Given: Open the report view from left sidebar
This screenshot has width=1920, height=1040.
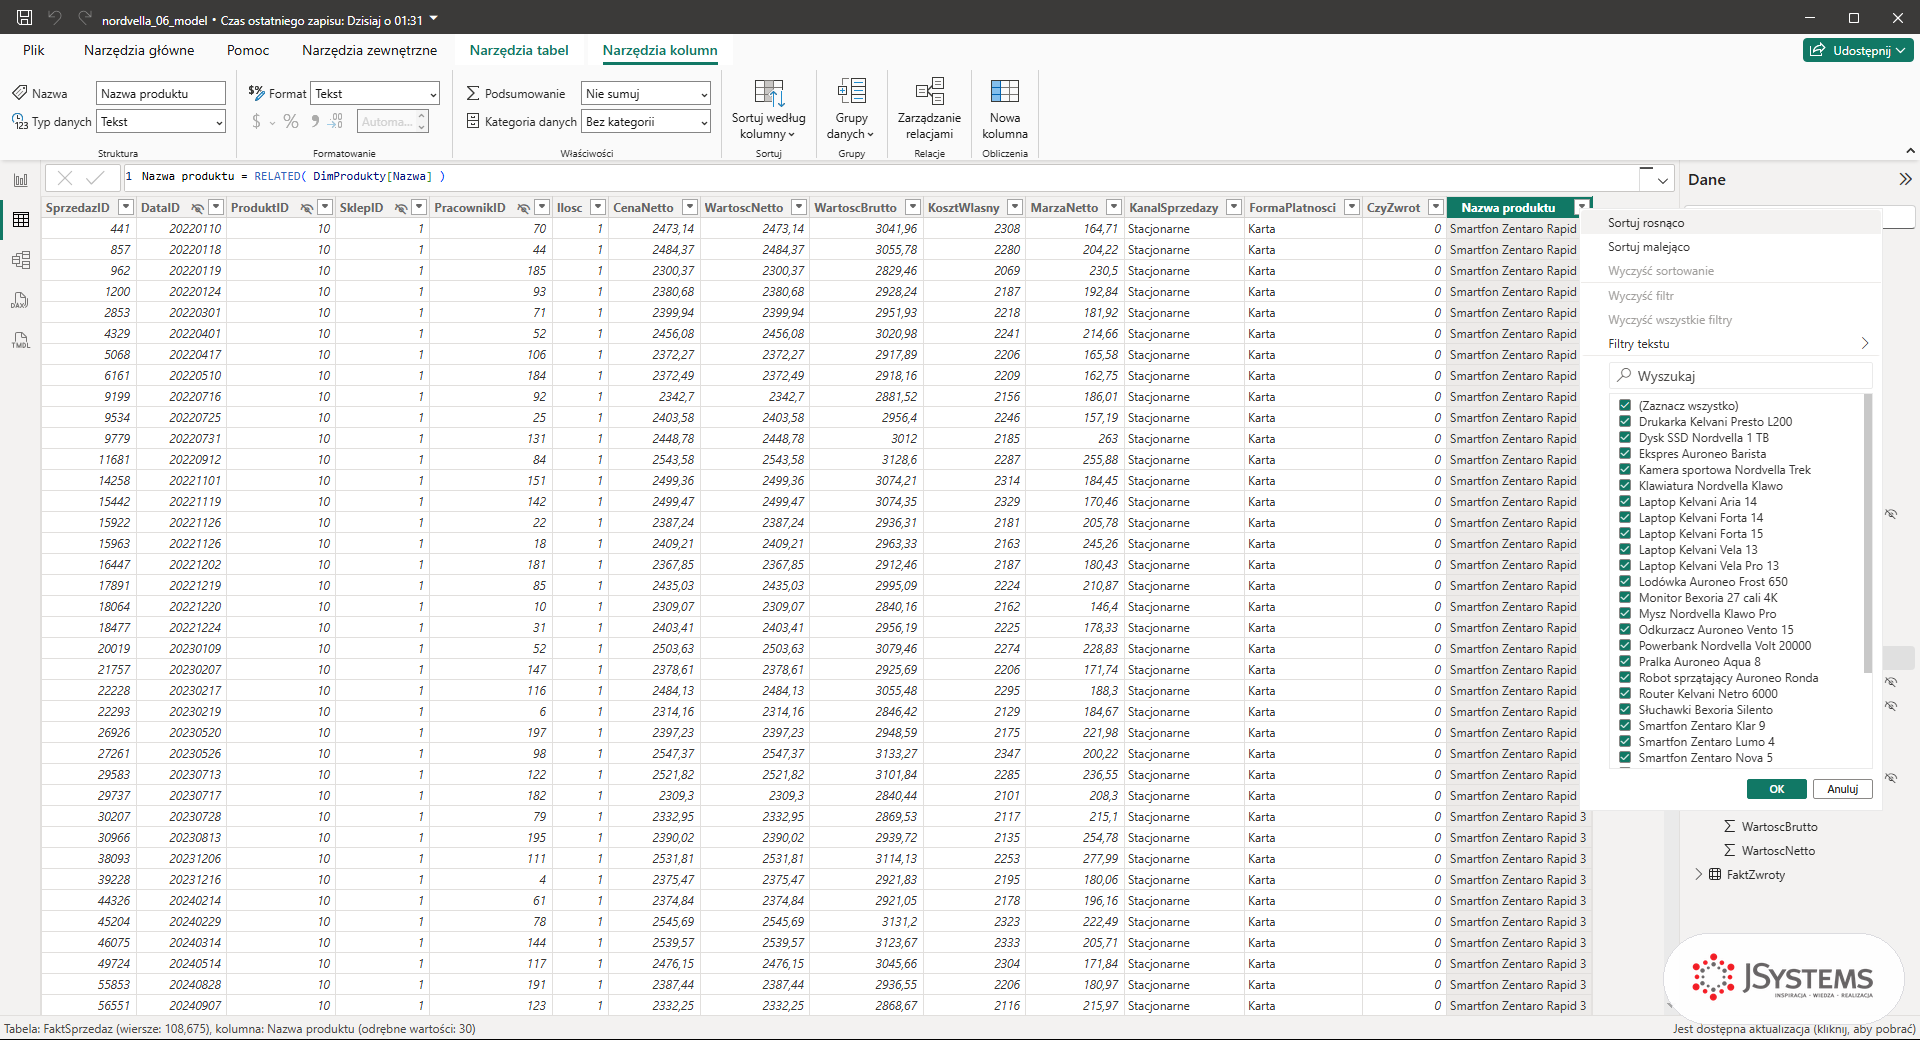Looking at the screenshot, I should click(21, 180).
